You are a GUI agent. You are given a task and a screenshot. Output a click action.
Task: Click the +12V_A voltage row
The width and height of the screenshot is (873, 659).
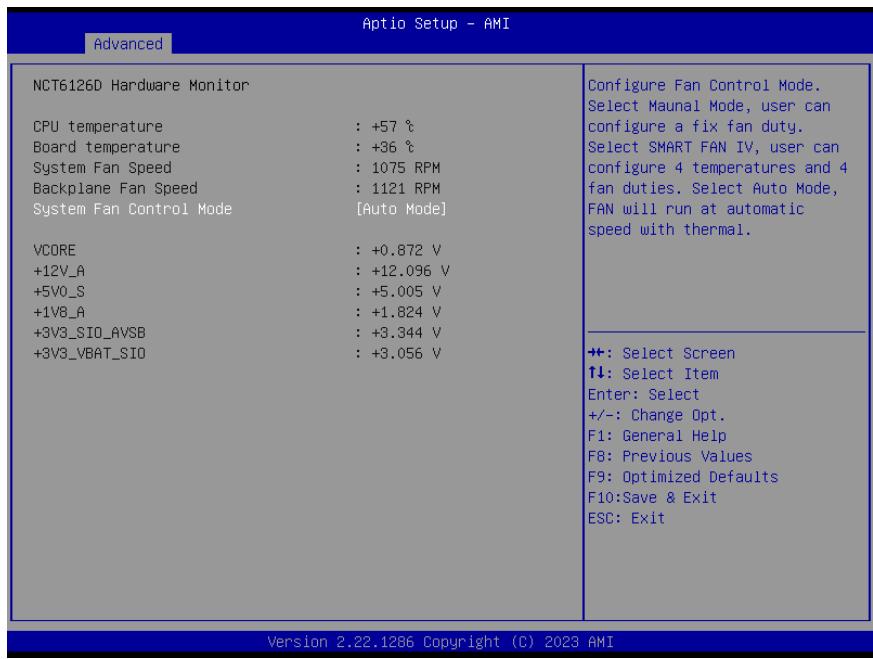241,271
